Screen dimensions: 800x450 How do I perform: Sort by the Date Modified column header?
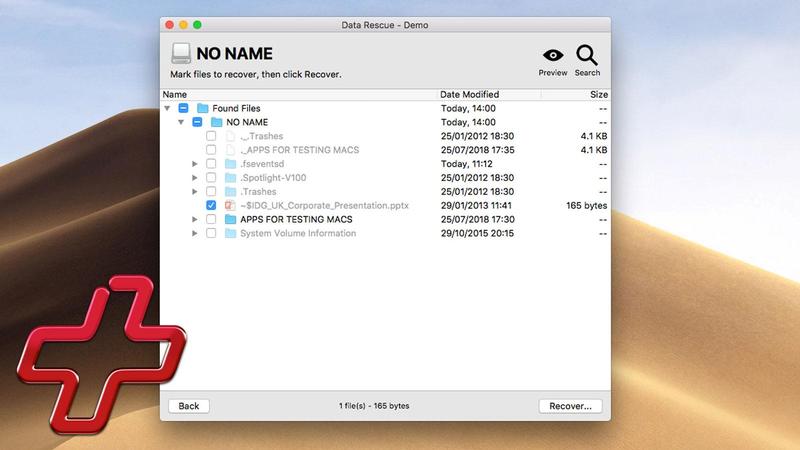point(489,94)
